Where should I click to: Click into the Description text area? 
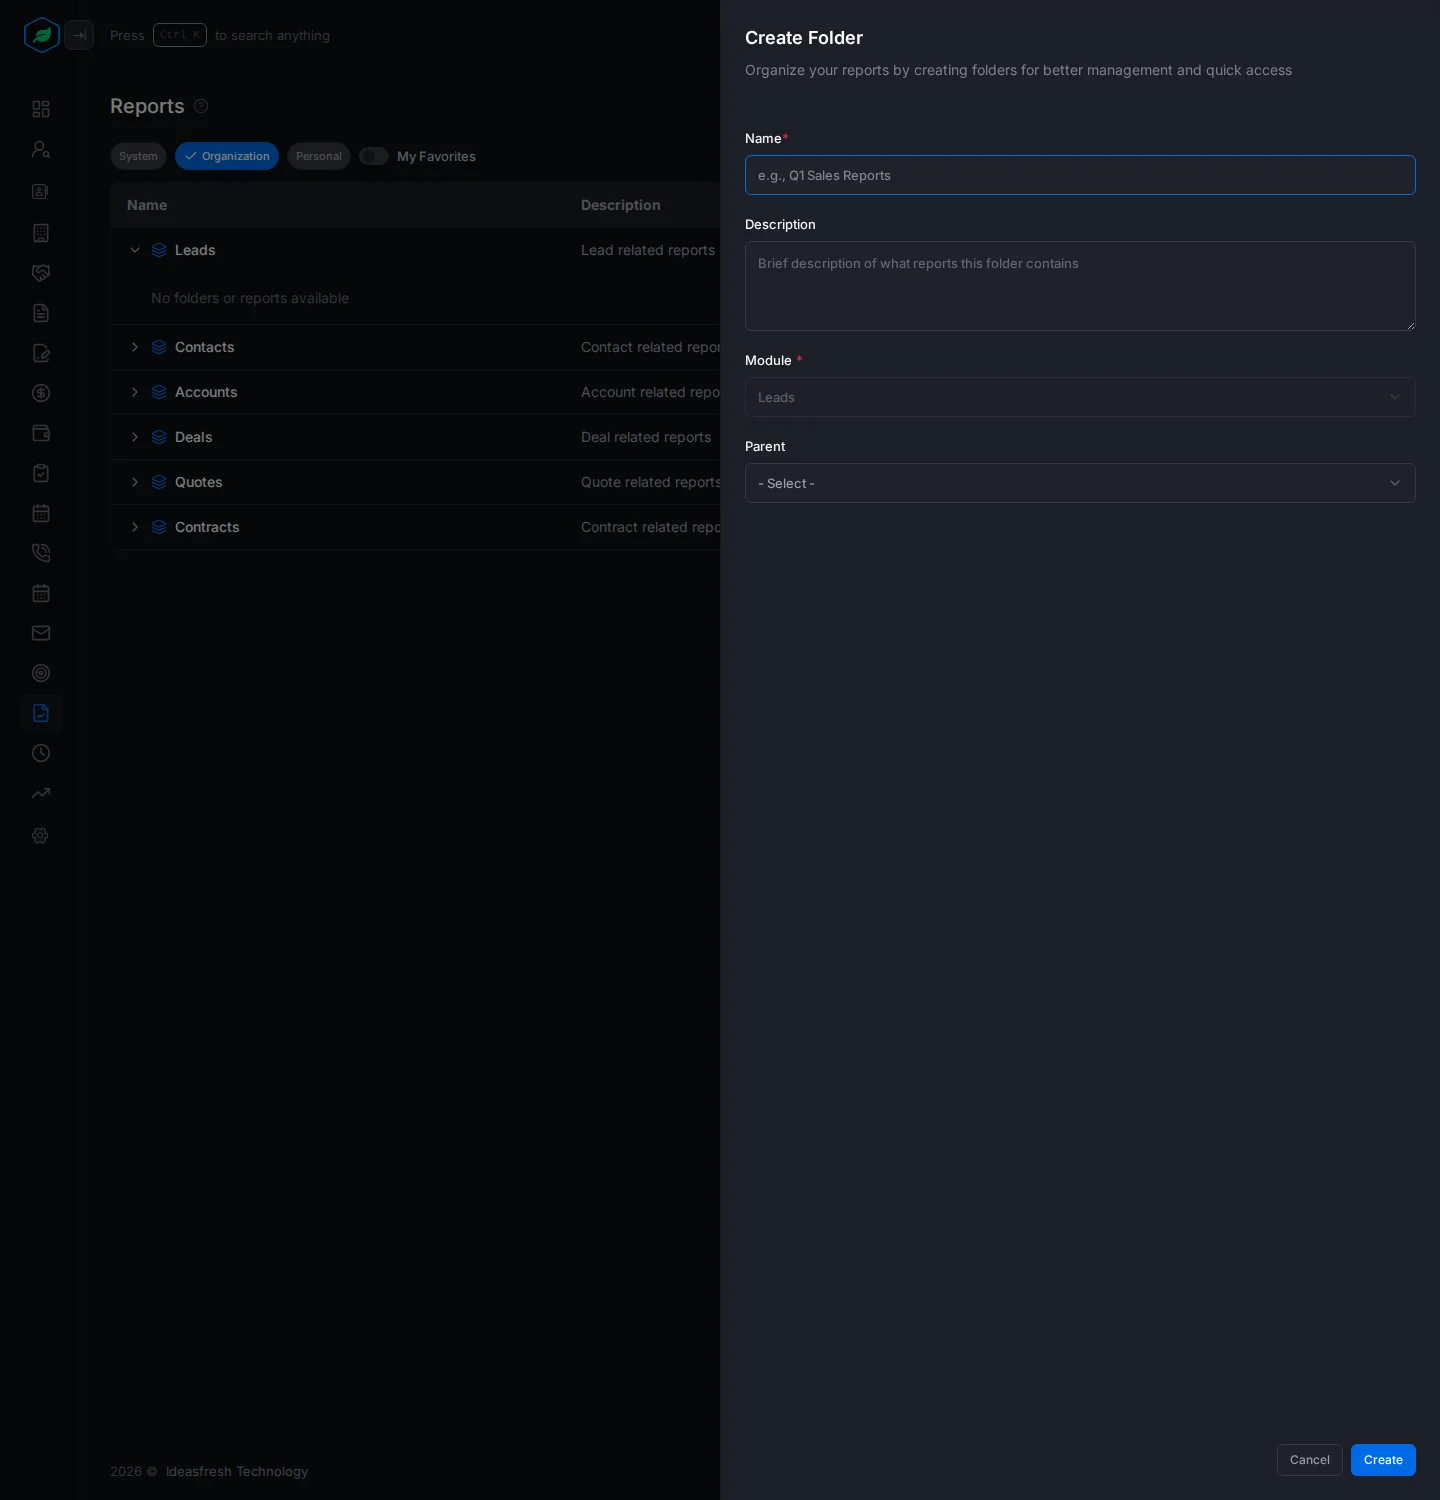click(x=1080, y=286)
